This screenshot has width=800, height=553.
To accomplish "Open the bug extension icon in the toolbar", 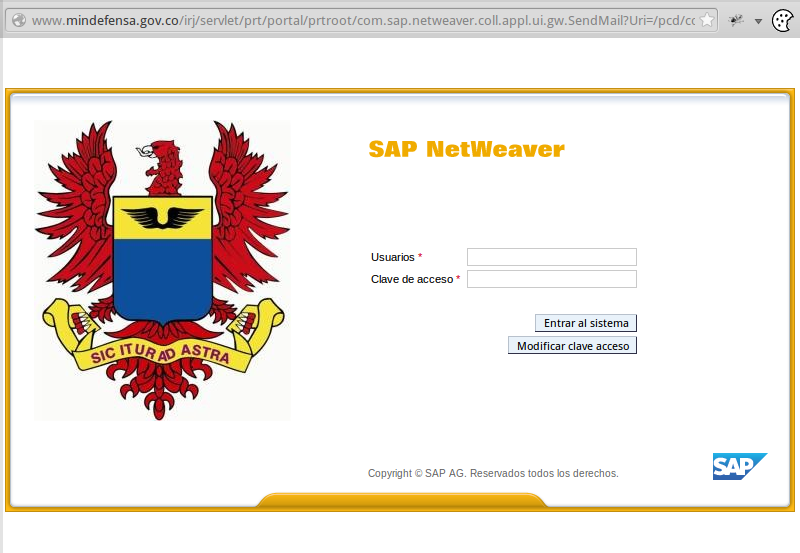I will click(x=736, y=20).
